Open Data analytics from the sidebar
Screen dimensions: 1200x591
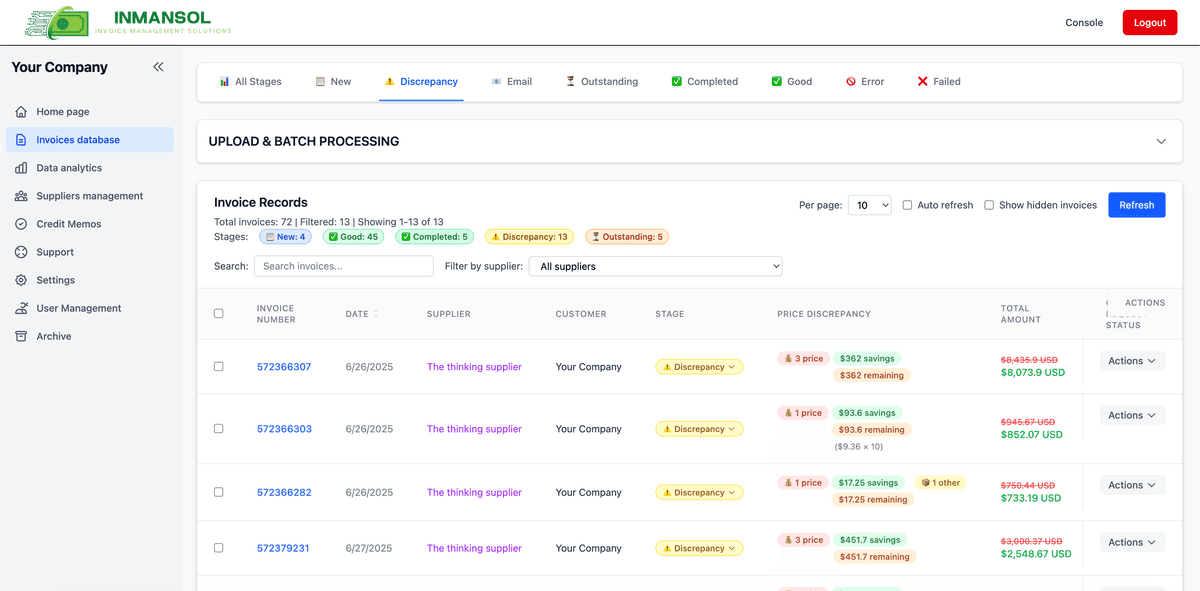pos(22,167)
